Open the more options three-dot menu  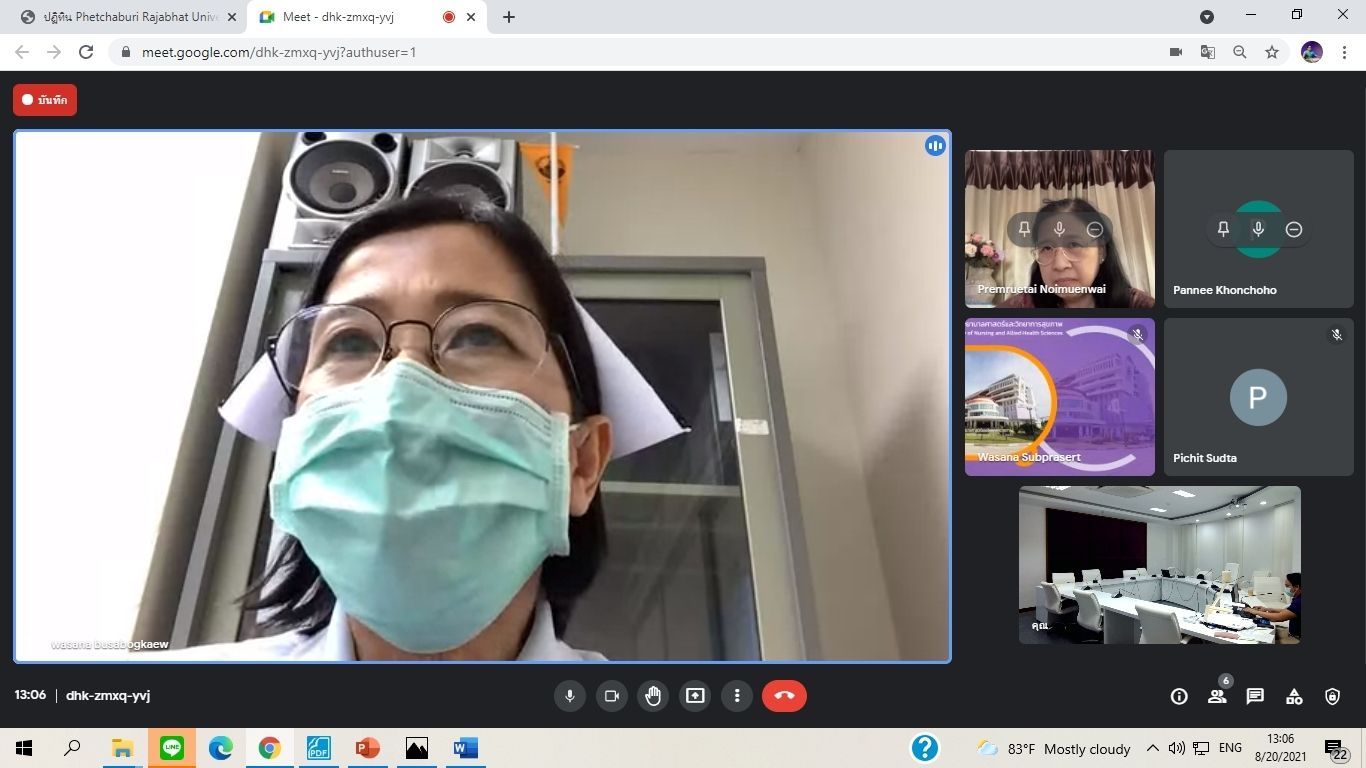[x=737, y=696]
